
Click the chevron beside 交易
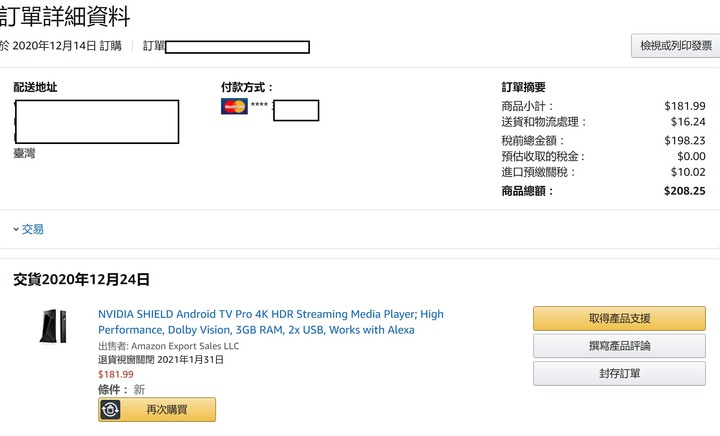tap(16, 229)
